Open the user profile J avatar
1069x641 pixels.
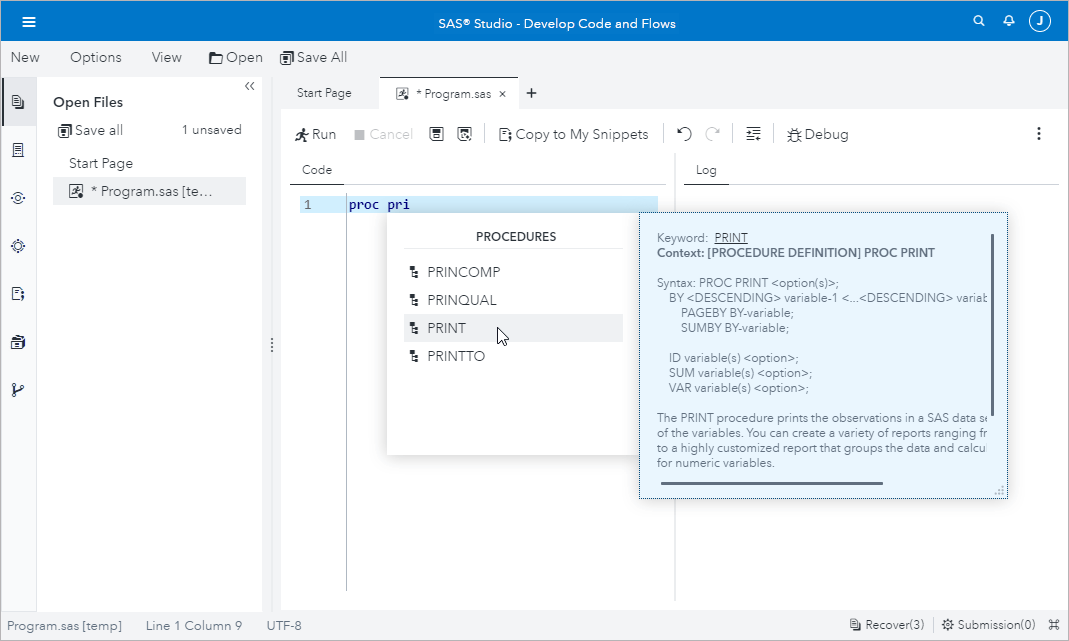pyautogui.click(x=1040, y=21)
